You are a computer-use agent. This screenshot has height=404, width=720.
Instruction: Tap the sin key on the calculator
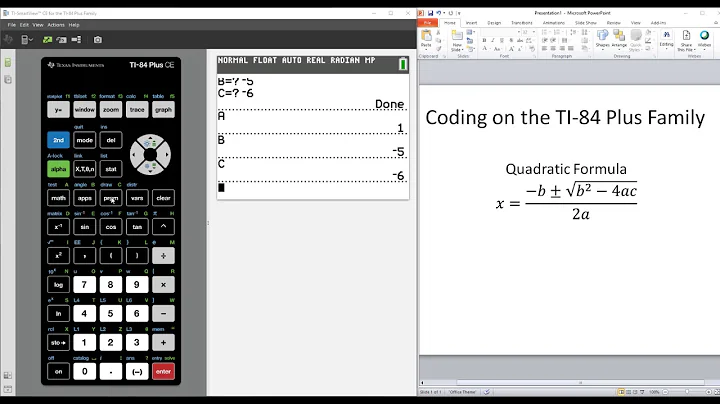coord(84,227)
